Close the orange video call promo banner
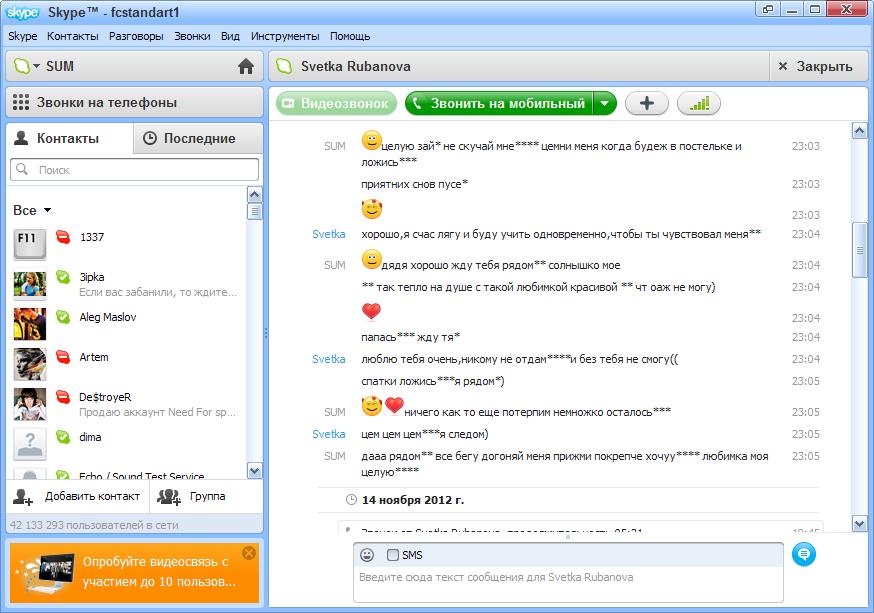Image resolution: width=874 pixels, height=613 pixels. (x=249, y=553)
